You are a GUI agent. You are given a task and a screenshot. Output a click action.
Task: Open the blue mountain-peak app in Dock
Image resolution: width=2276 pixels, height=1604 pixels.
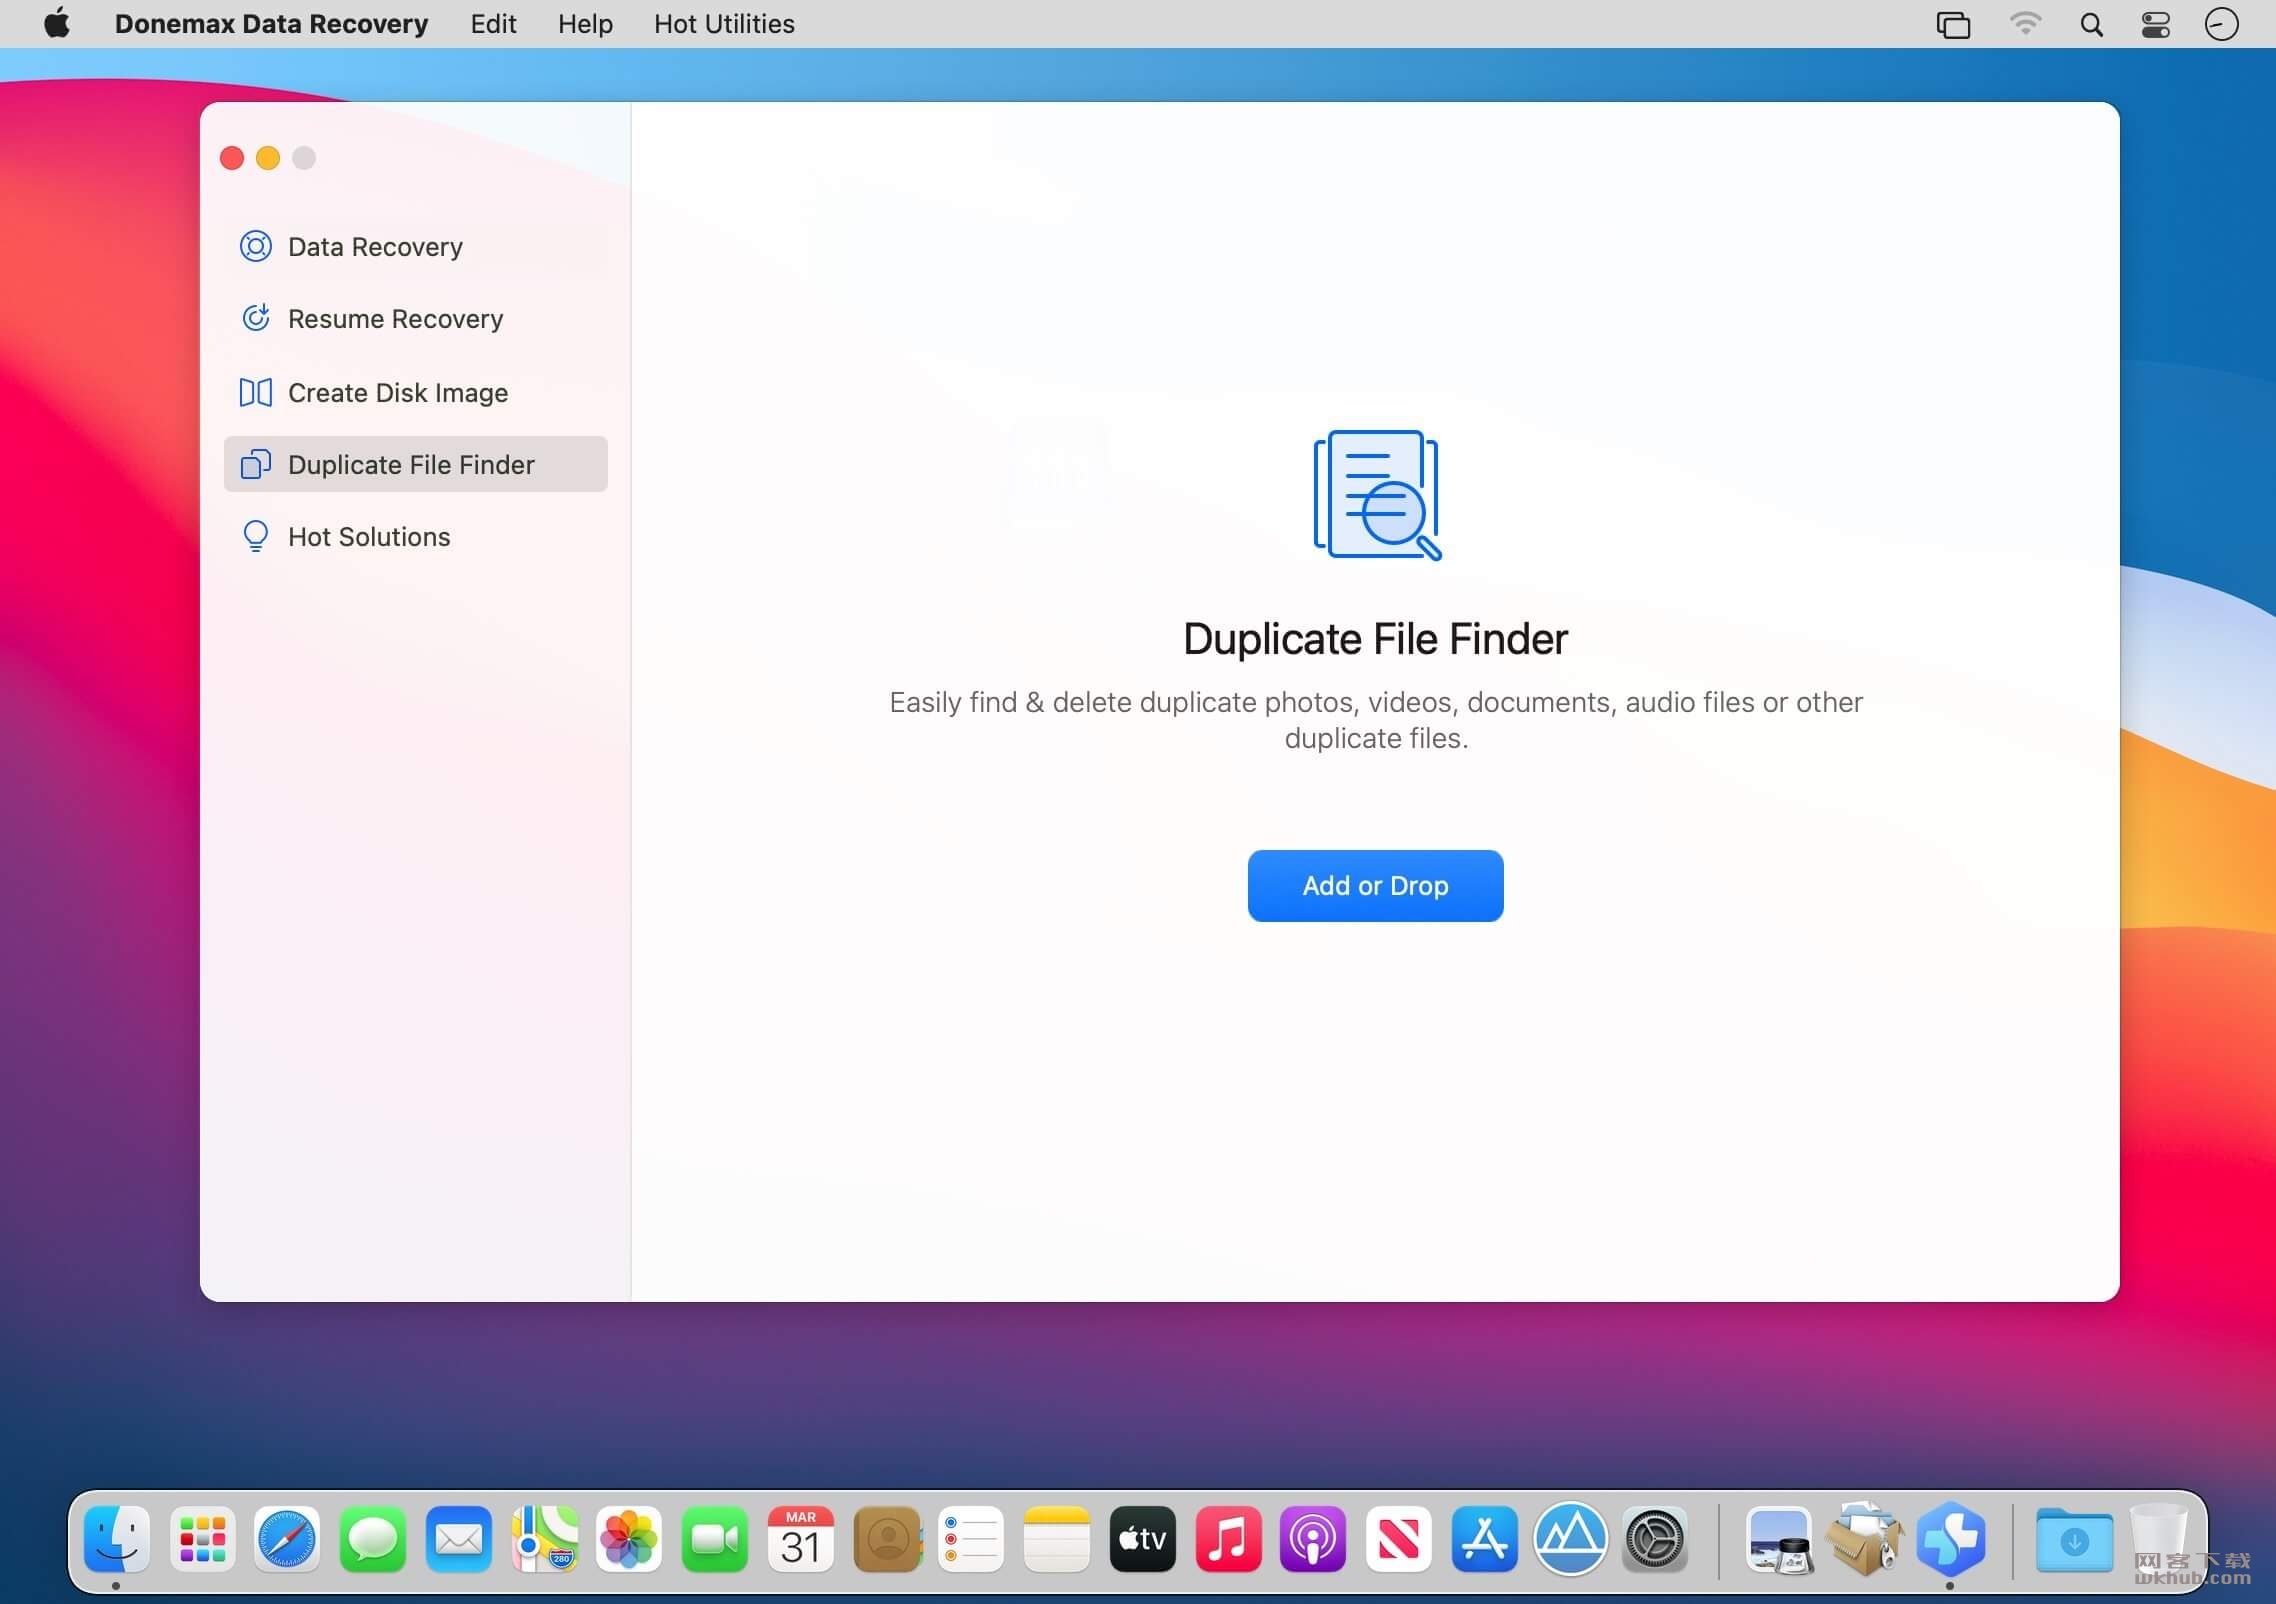click(x=1571, y=1539)
